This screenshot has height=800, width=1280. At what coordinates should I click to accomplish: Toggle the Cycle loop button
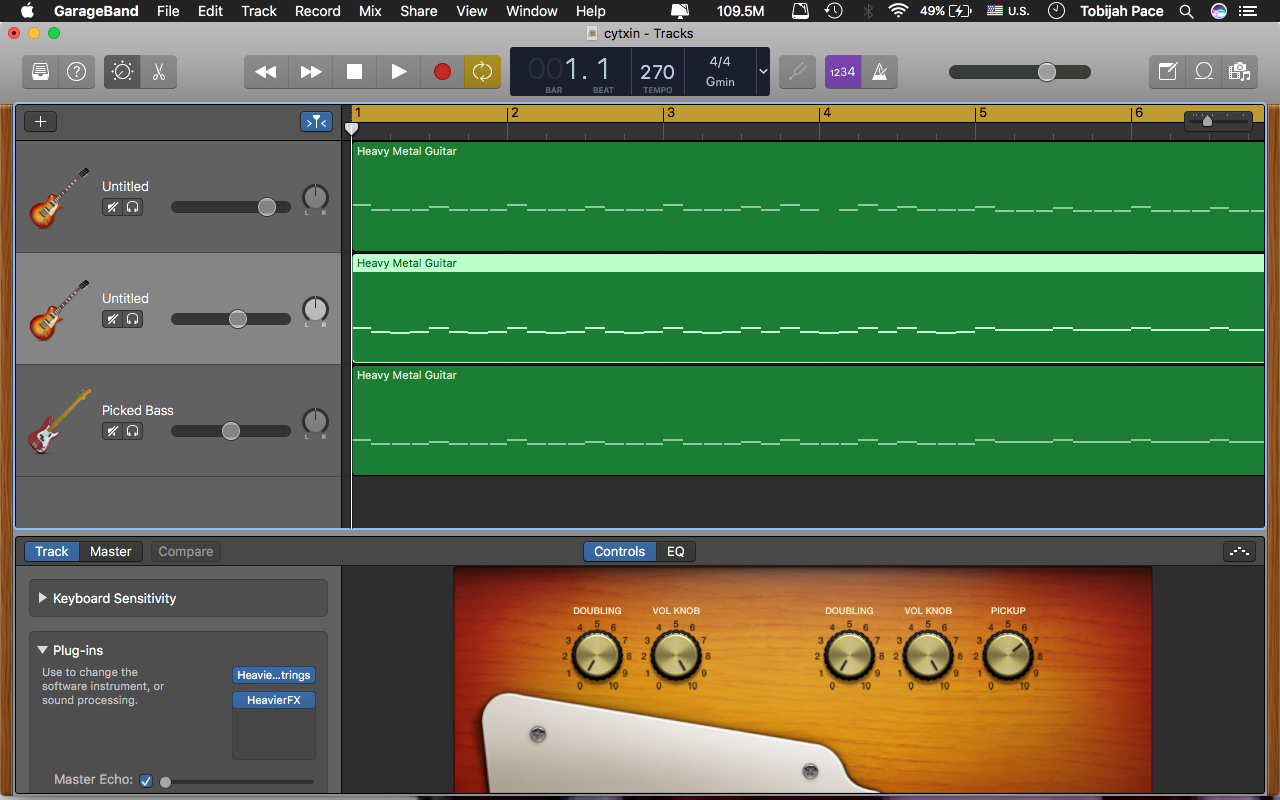[482, 72]
